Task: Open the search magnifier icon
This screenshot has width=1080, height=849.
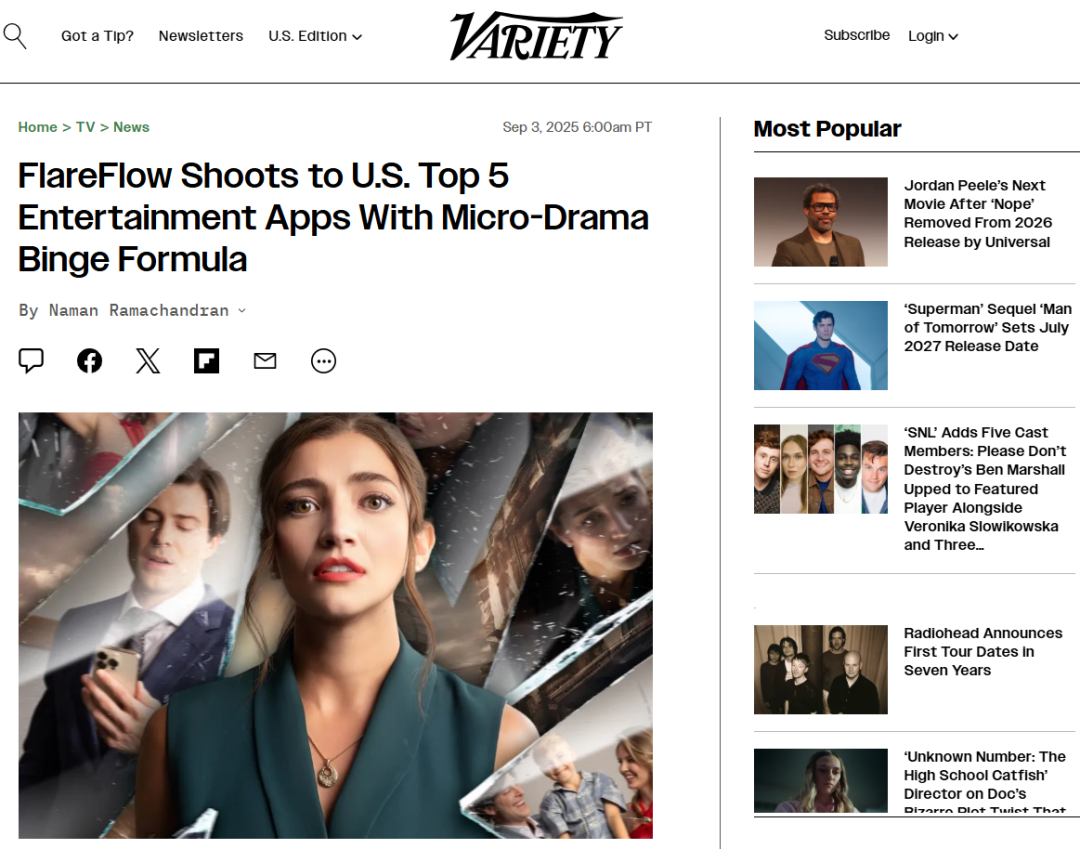Action: (x=14, y=36)
